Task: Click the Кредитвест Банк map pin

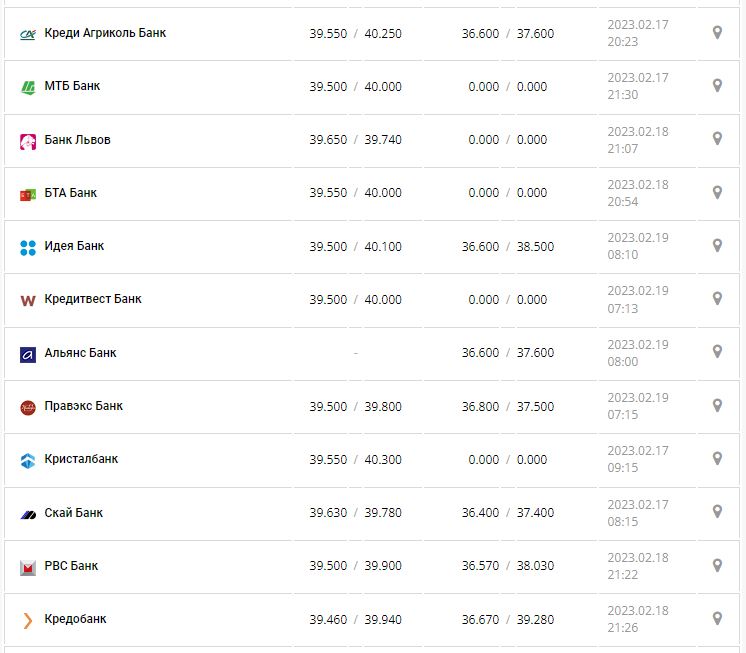Action: [717, 298]
